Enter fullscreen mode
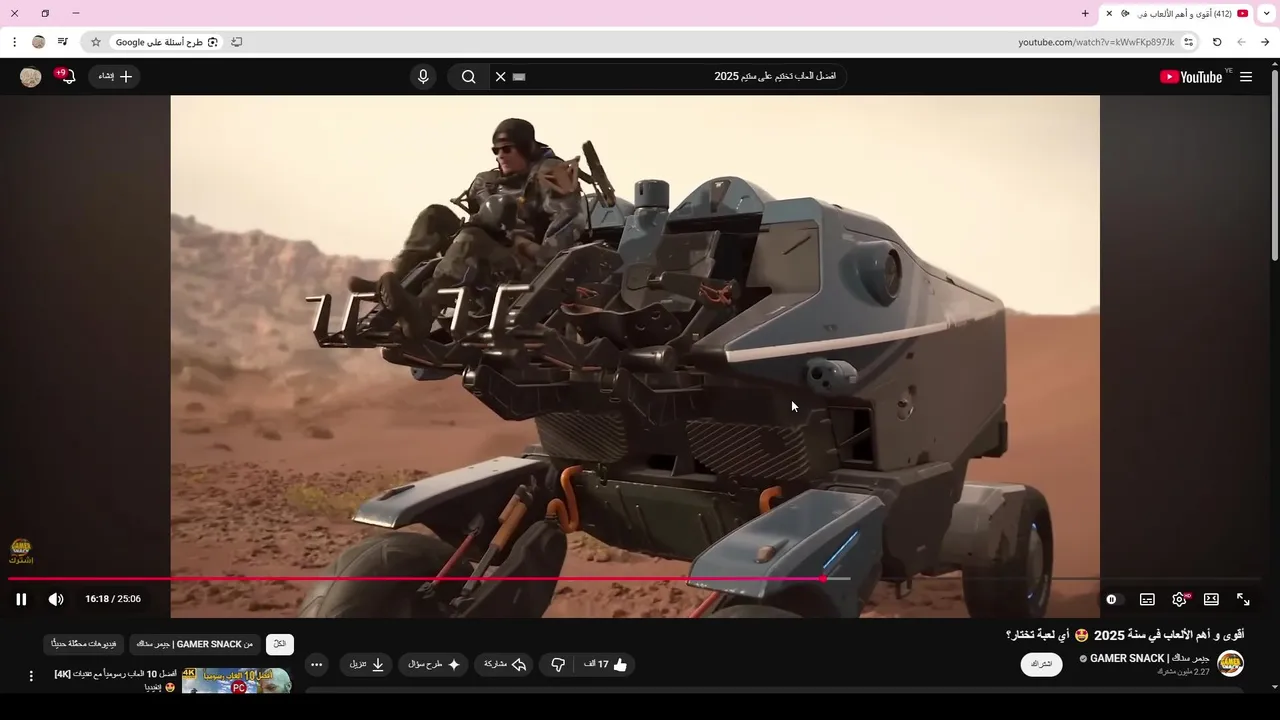 (1243, 599)
